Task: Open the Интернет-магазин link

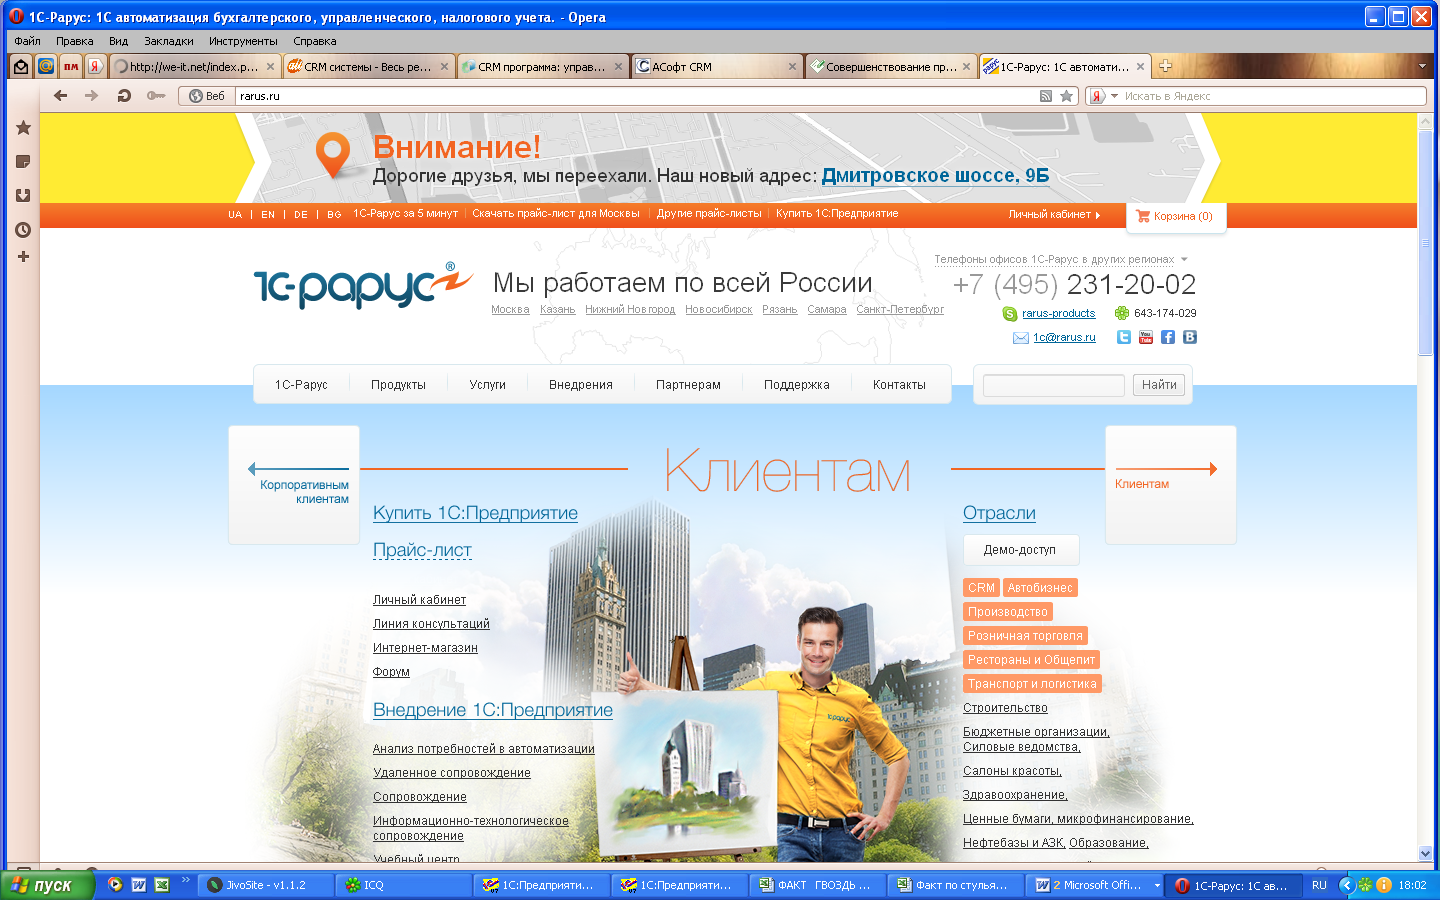Action: coord(425,648)
